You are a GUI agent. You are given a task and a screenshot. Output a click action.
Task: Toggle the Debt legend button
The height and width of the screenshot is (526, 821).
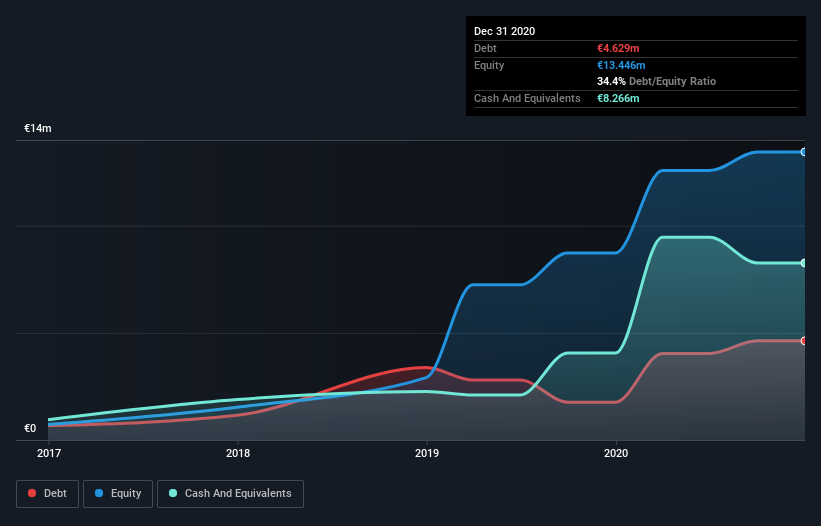(x=48, y=494)
